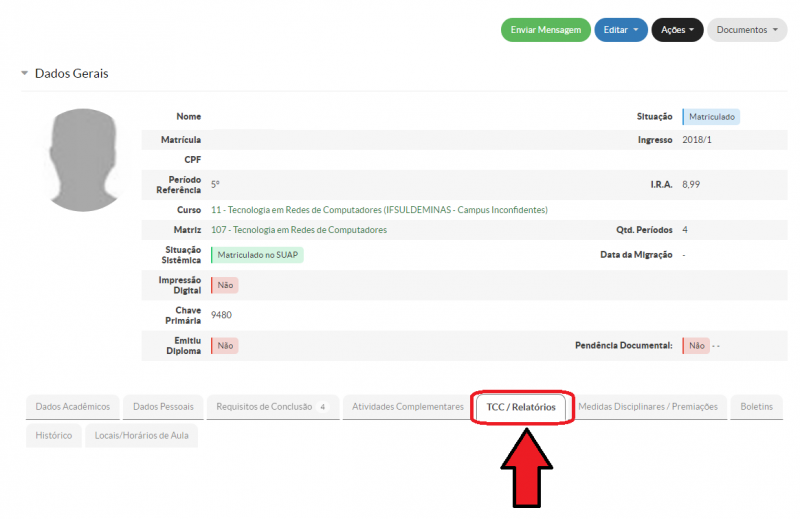
Task: Open Medidas Disciplinares / Premiações tab
Action: 647,407
